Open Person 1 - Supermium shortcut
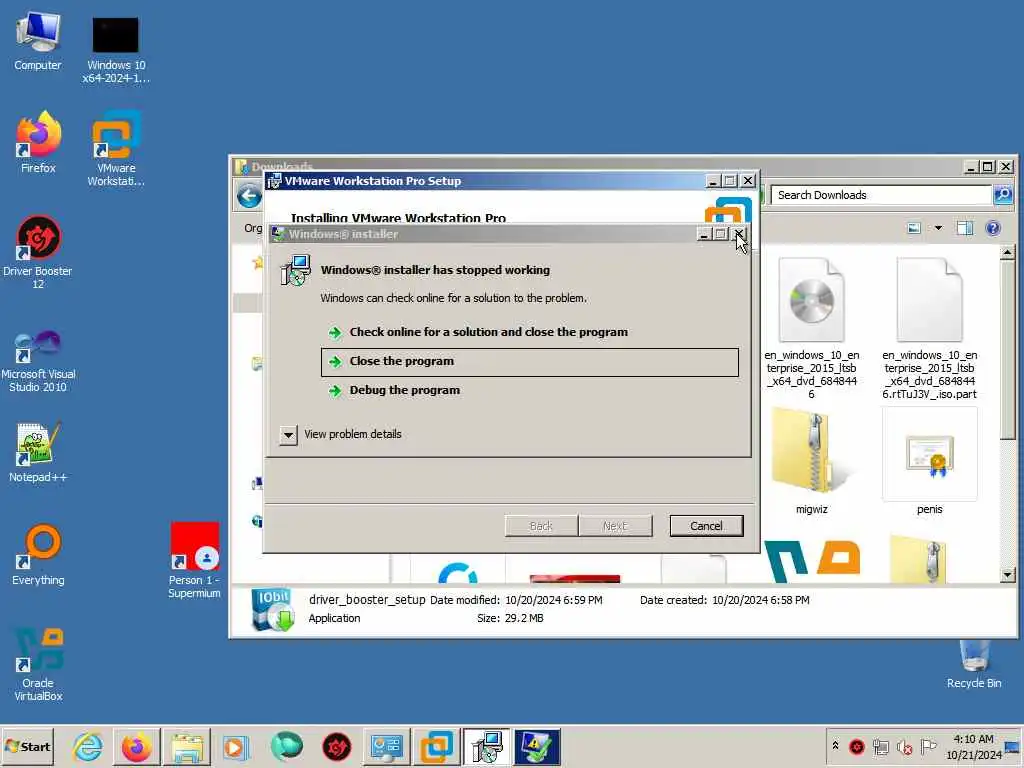Viewport: 1024px width, 768px height. [x=194, y=560]
